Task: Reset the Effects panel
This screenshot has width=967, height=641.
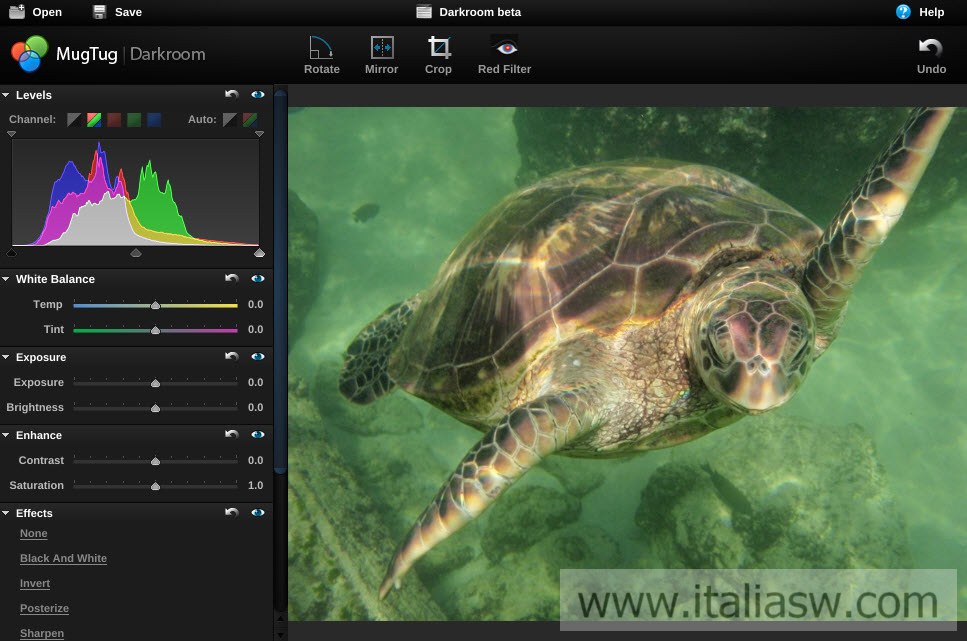Action: pyautogui.click(x=231, y=512)
